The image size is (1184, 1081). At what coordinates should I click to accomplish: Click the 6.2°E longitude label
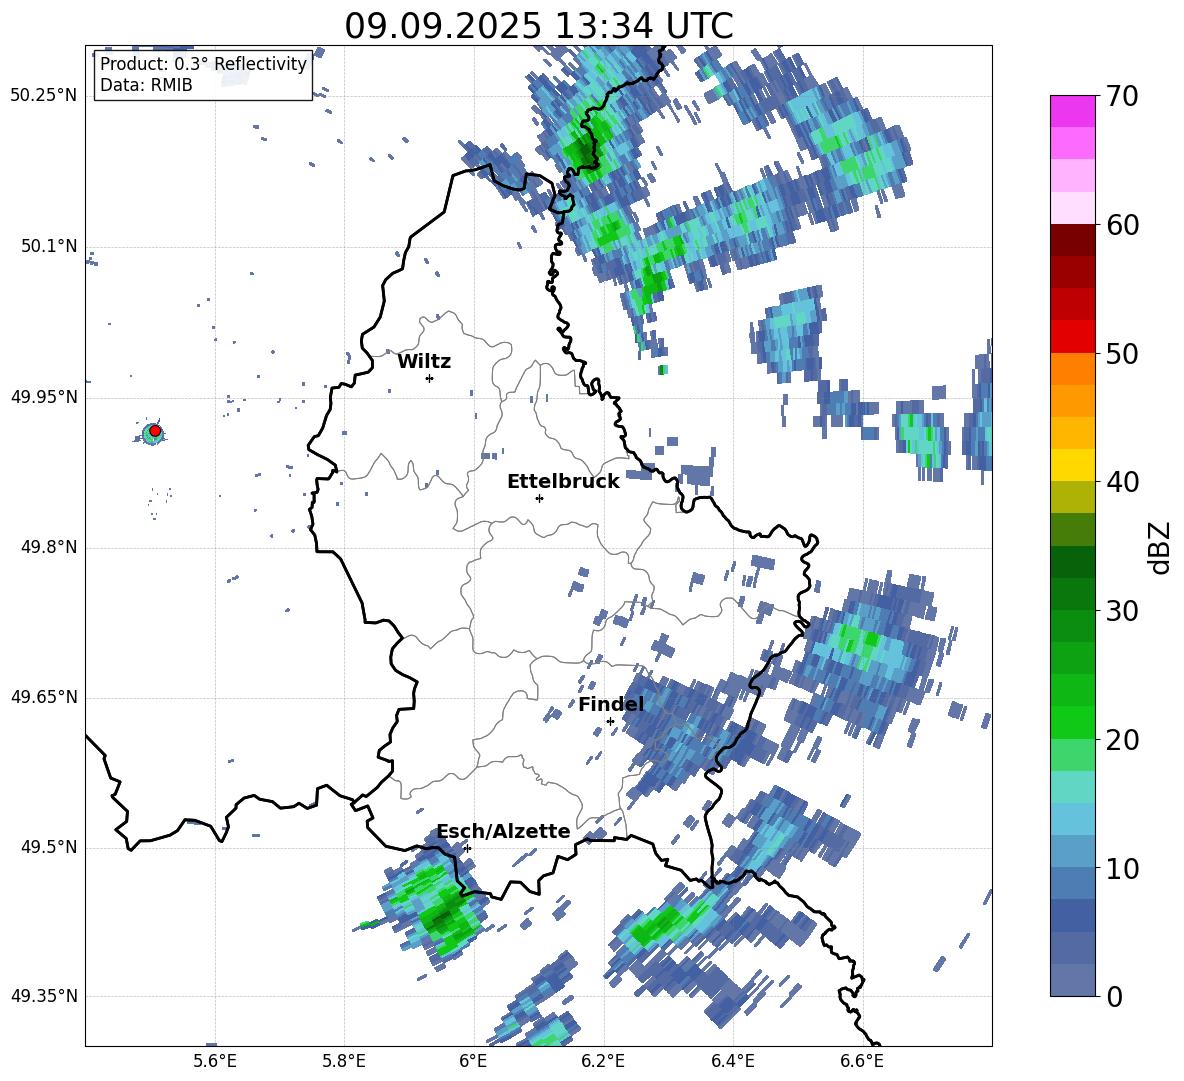point(603,1061)
